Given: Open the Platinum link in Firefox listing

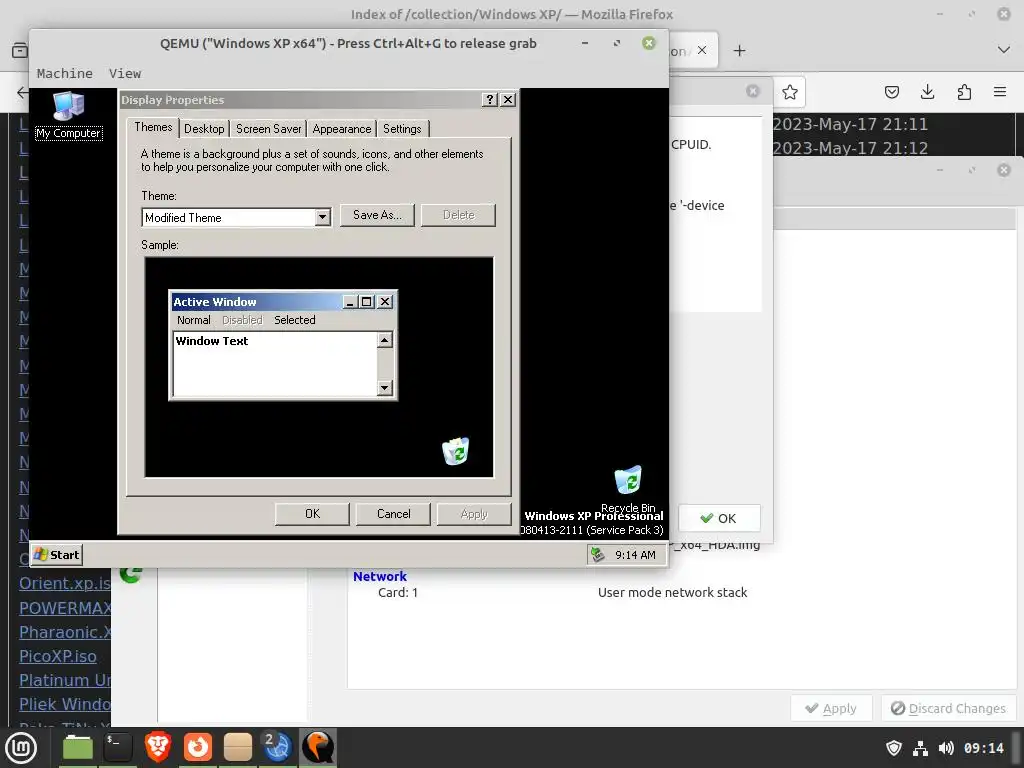Looking at the screenshot, I should tap(65, 680).
